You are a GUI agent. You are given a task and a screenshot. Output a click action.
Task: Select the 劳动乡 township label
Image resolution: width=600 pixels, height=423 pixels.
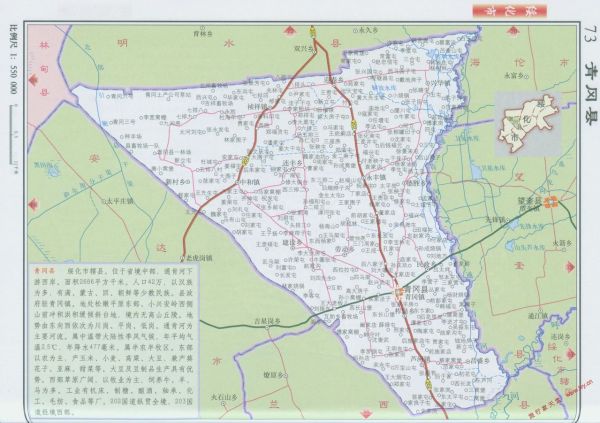click(x=345, y=249)
